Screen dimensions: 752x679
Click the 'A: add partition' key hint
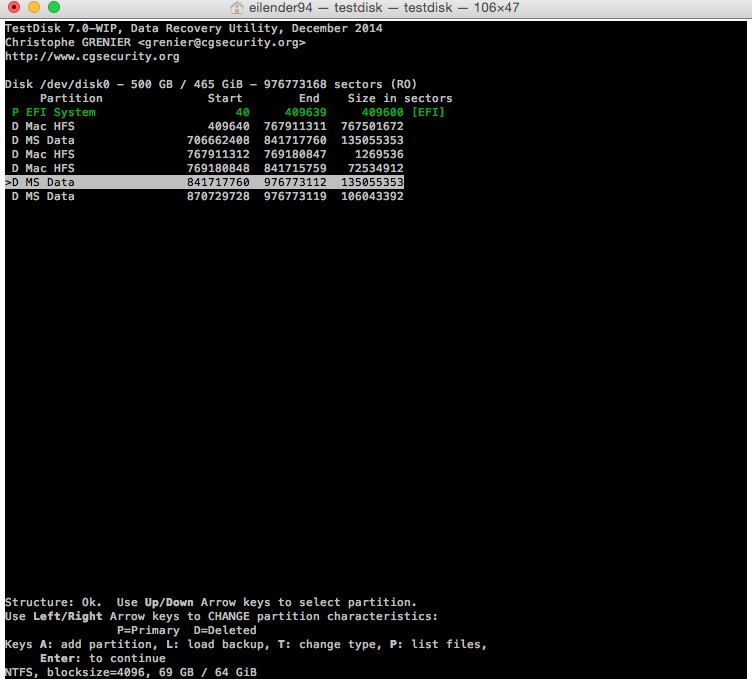(99, 644)
